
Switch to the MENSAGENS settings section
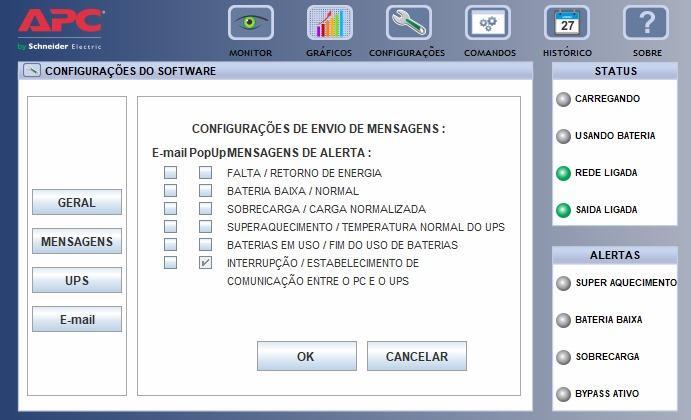pos(77,241)
